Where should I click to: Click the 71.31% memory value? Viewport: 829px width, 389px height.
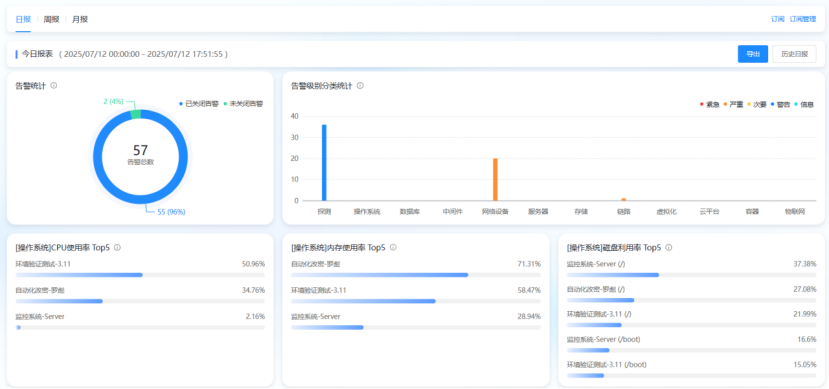[529, 264]
